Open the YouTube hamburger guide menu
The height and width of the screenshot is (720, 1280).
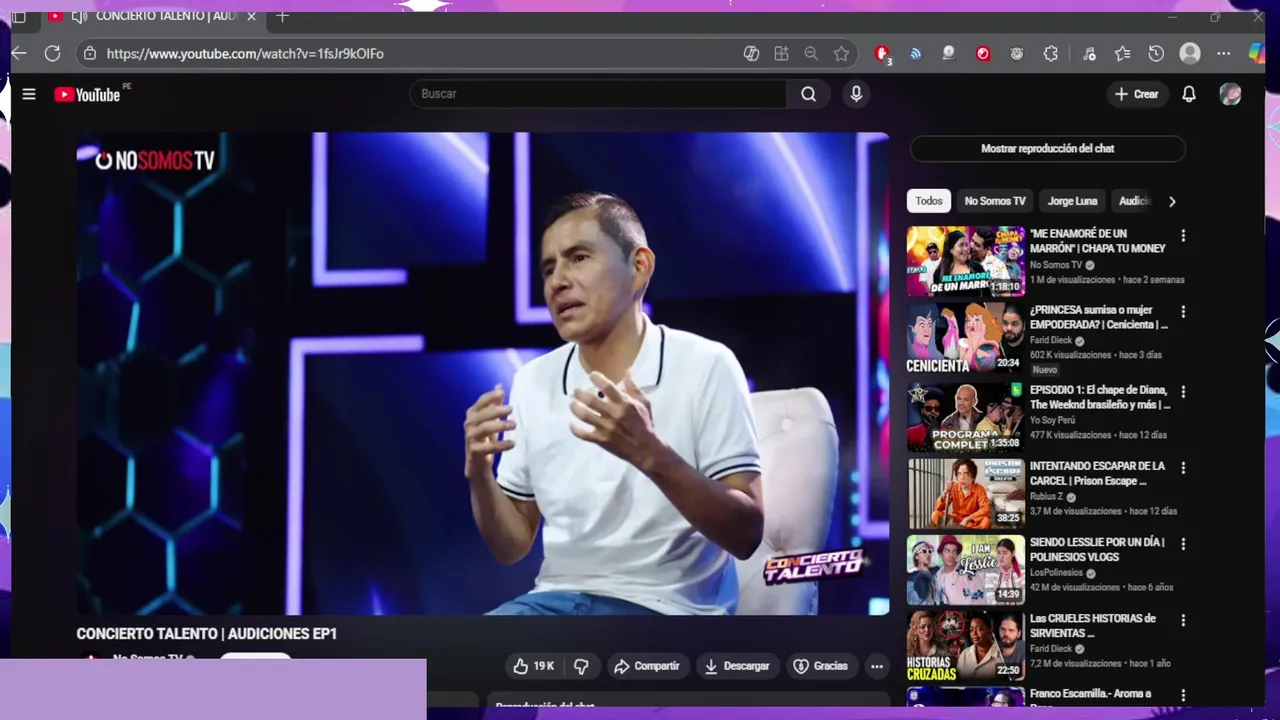tap(29, 94)
